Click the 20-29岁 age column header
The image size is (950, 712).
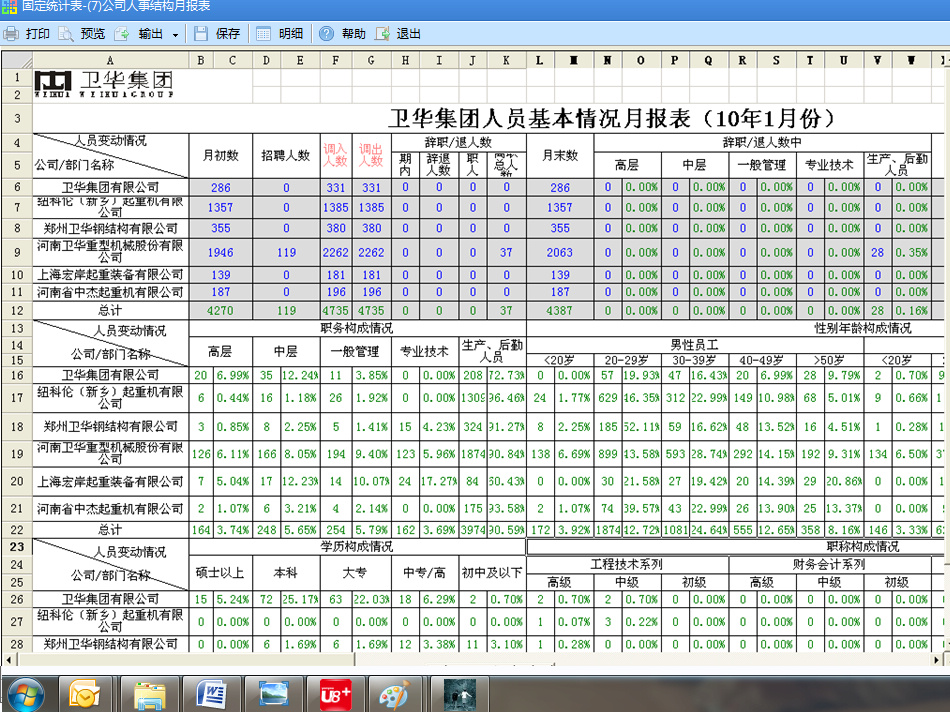tap(627, 360)
